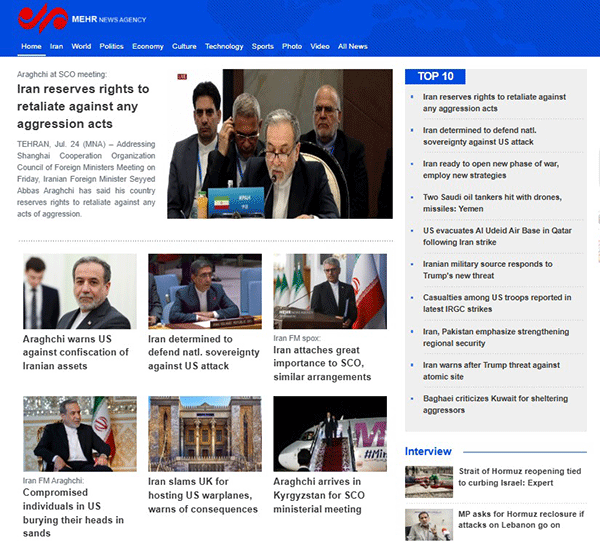Image resolution: width=600 pixels, height=543 pixels.
Task: Click the Mehr News Agency logo
Action: click(x=82, y=18)
